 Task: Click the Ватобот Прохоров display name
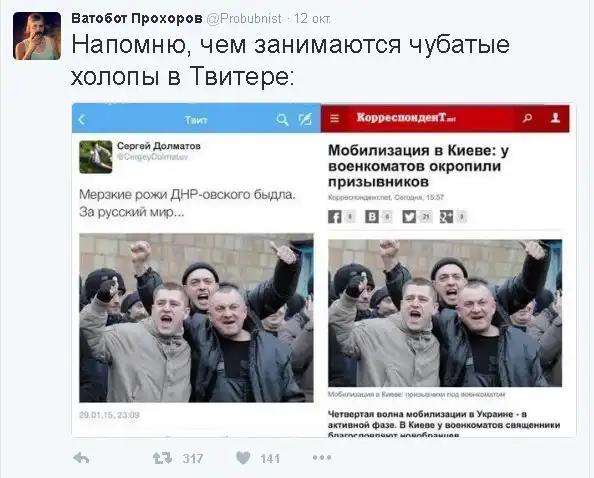coord(137,18)
